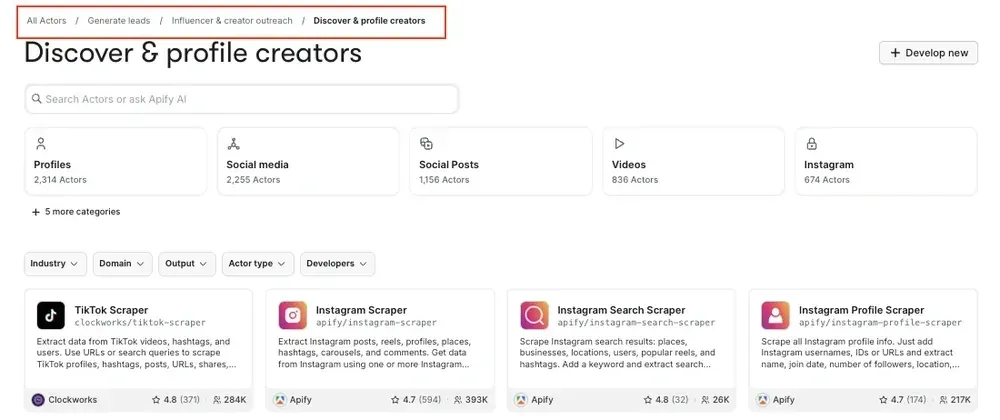
Task: Click Apify avatar on Instagram Search Scraper card
Action: click(x=521, y=400)
